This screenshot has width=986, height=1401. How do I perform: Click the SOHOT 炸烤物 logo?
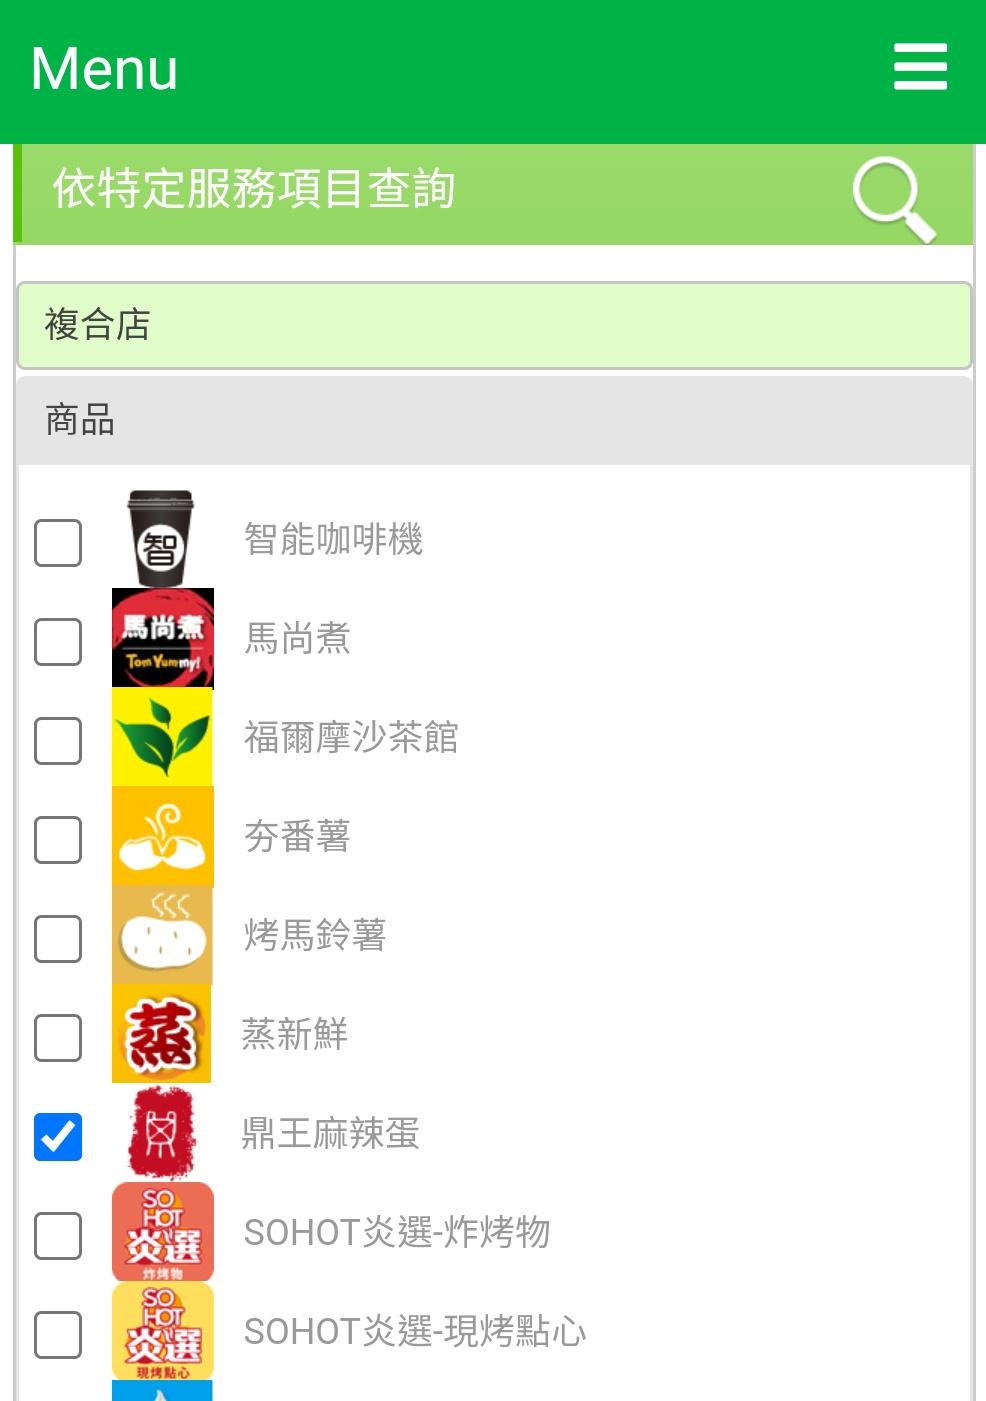tap(162, 1232)
